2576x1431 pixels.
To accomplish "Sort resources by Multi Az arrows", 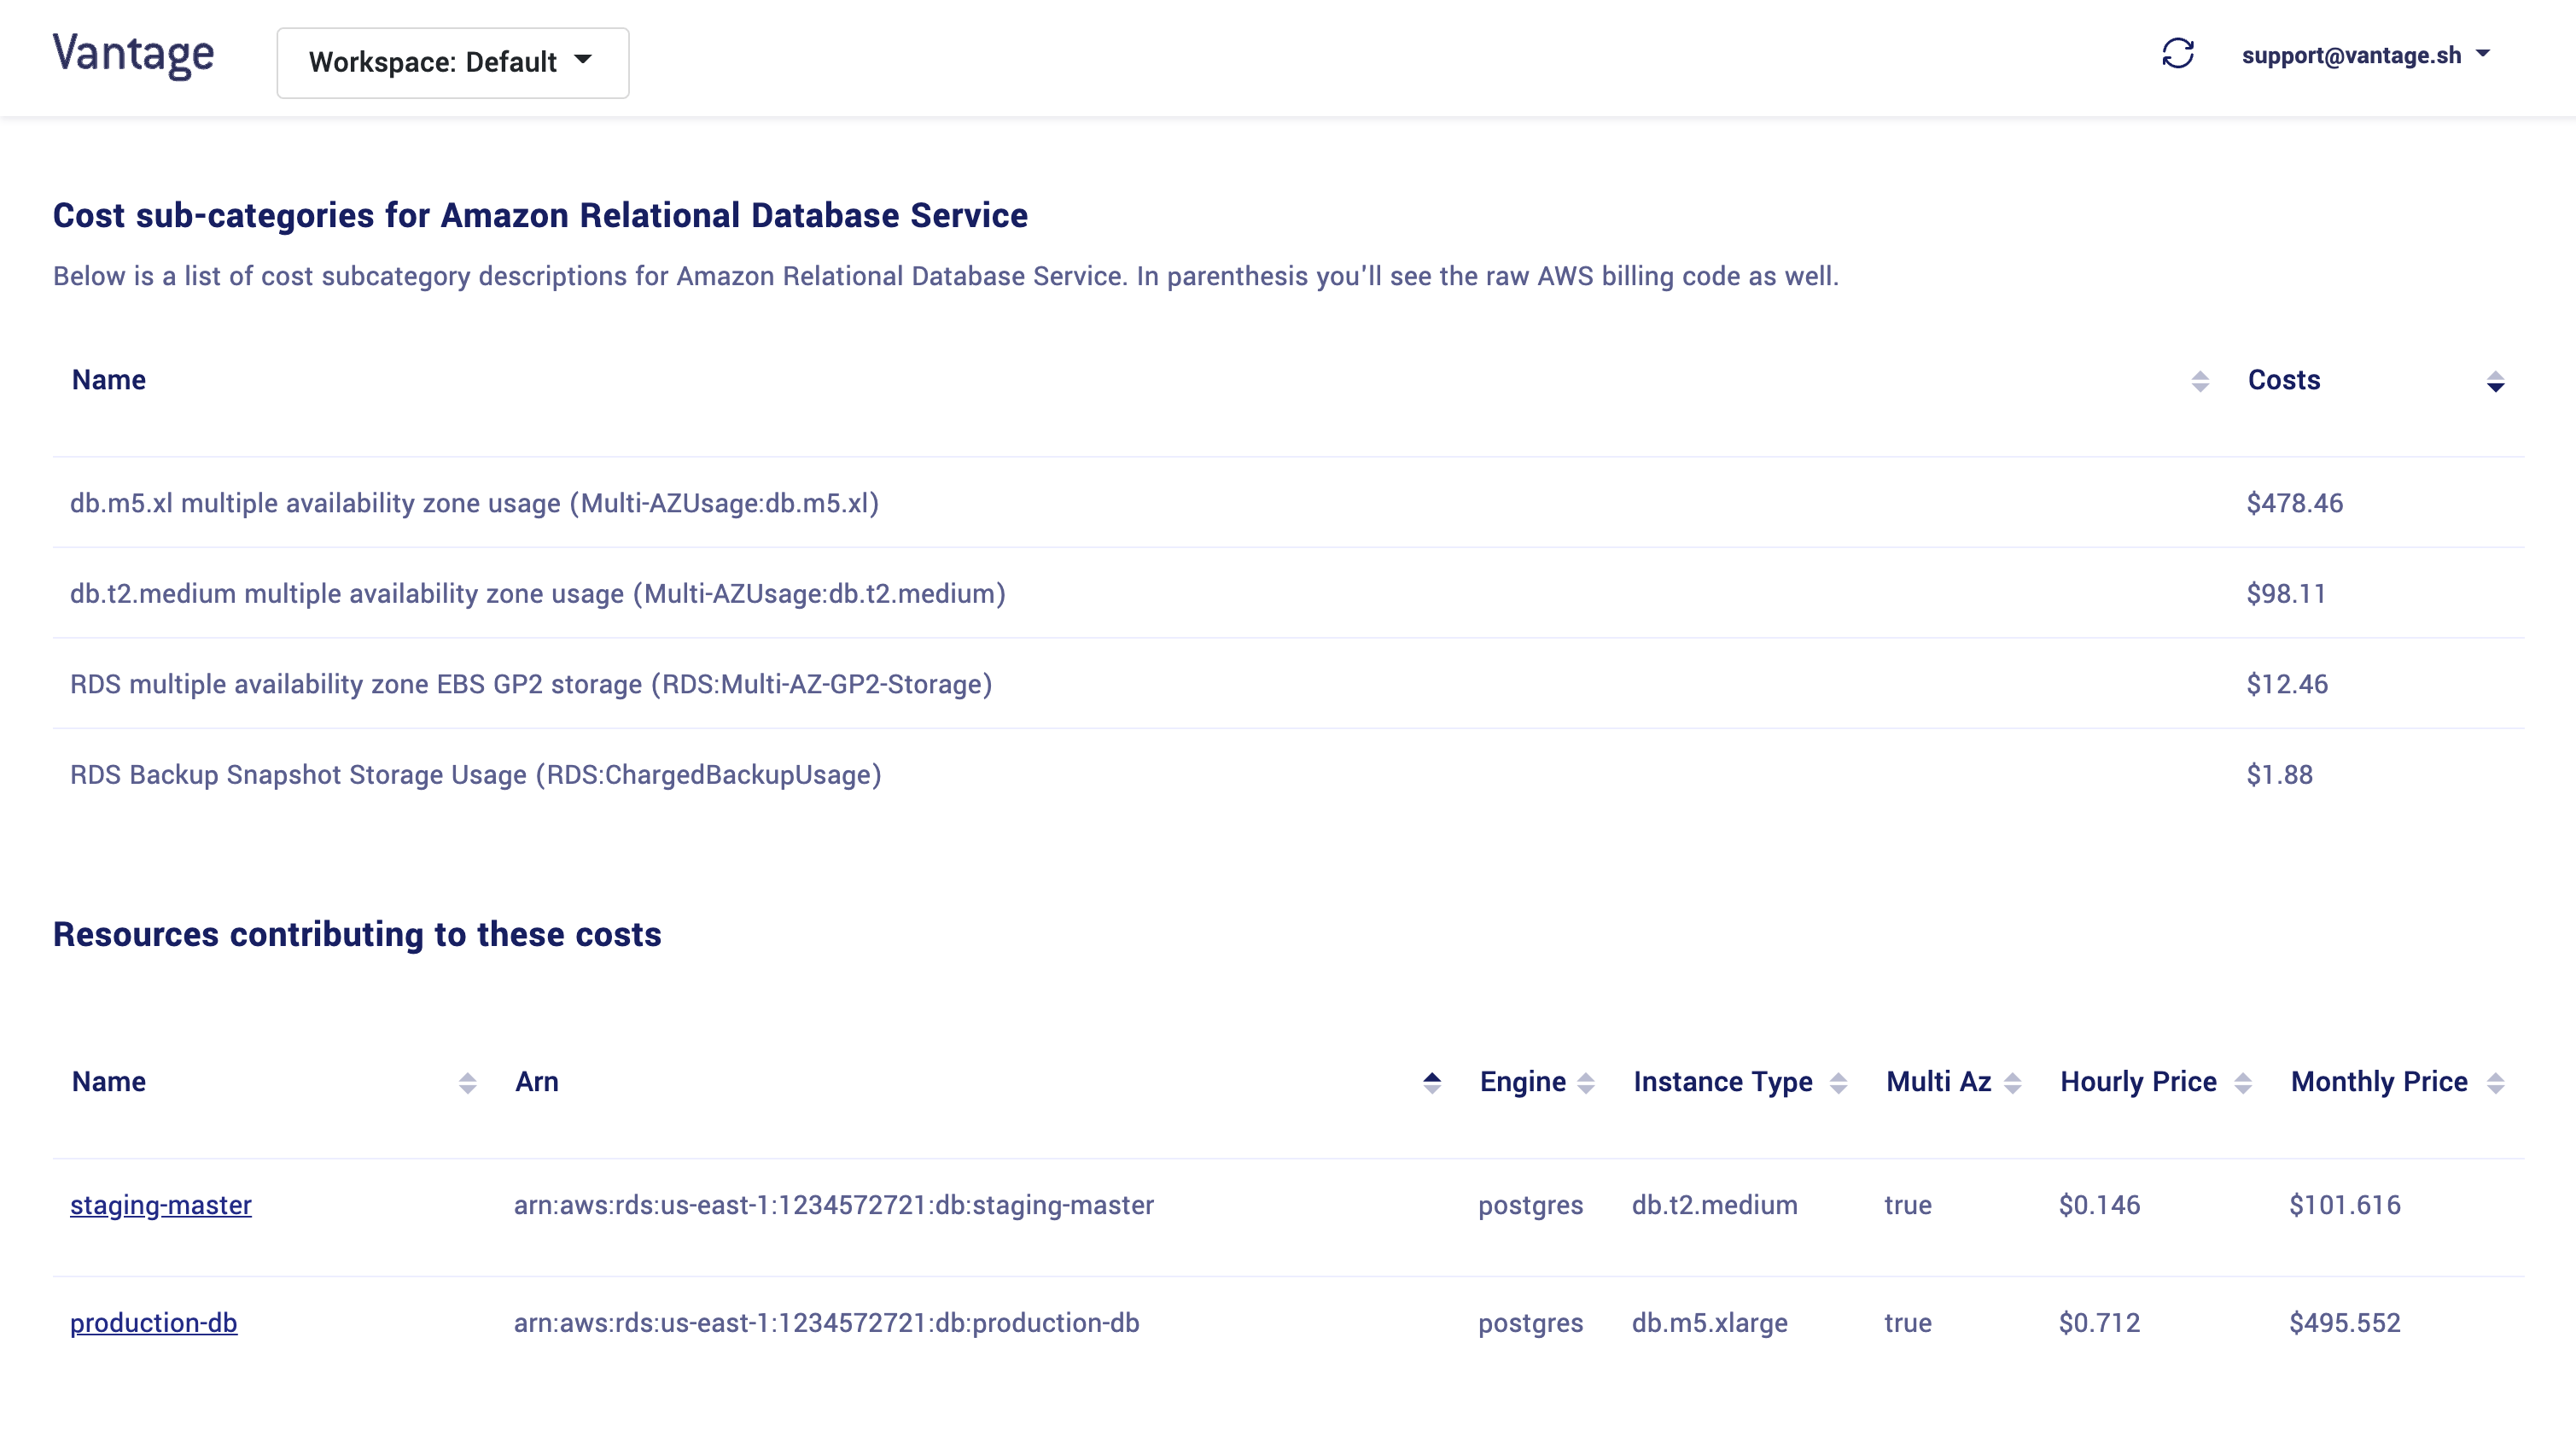I will click(x=2013, y=1083).
